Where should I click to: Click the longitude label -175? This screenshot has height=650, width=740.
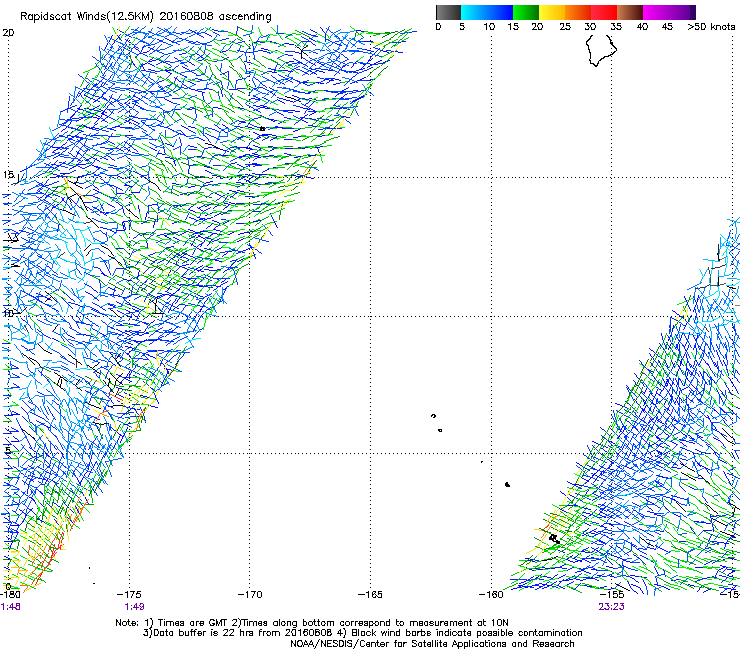(x=129, y=595)
